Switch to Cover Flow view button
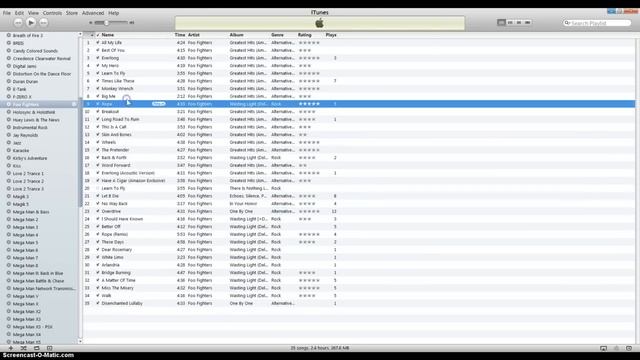 click(x=527, y=22)
